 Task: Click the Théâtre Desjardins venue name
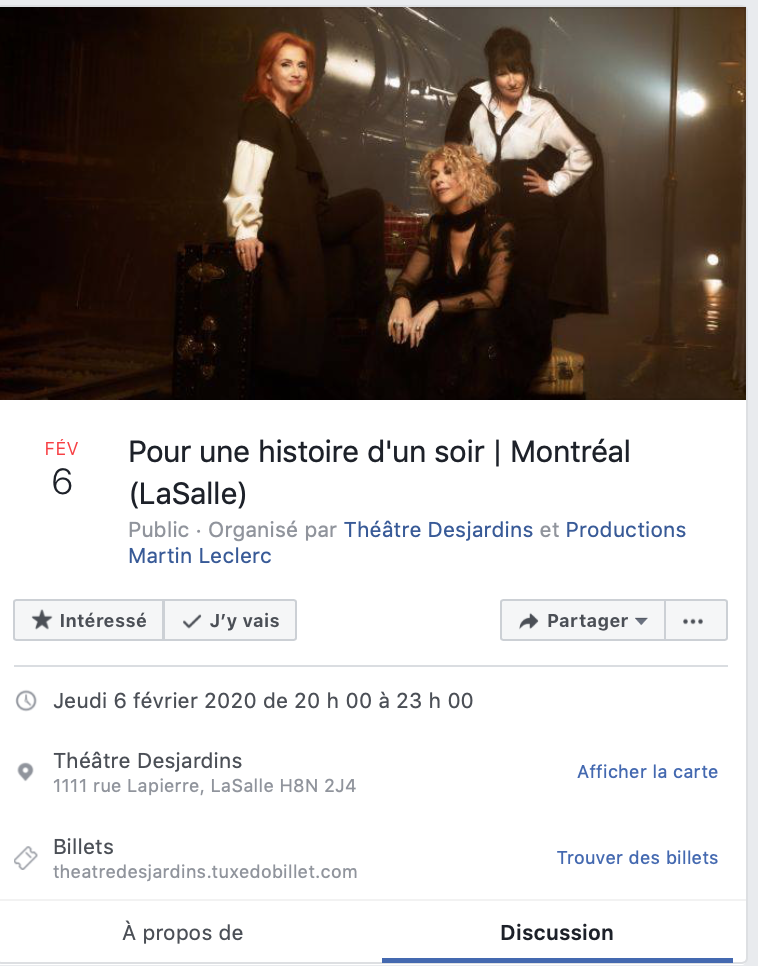tap(148, 761)
